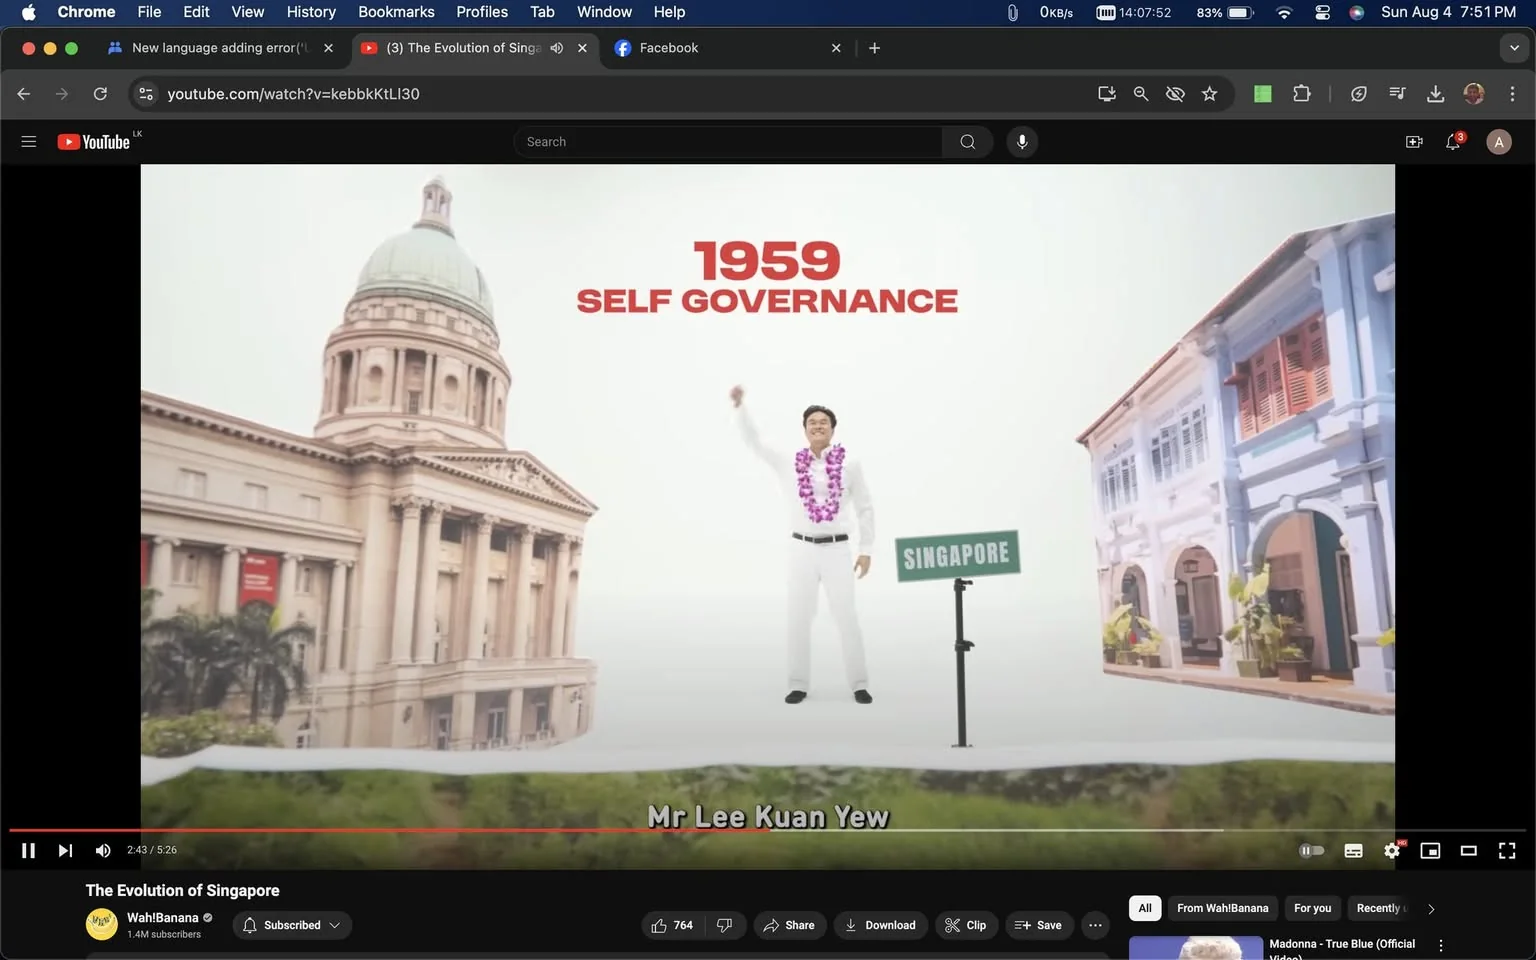Select the Recently uploaded chip

(x=1380, y=908)
